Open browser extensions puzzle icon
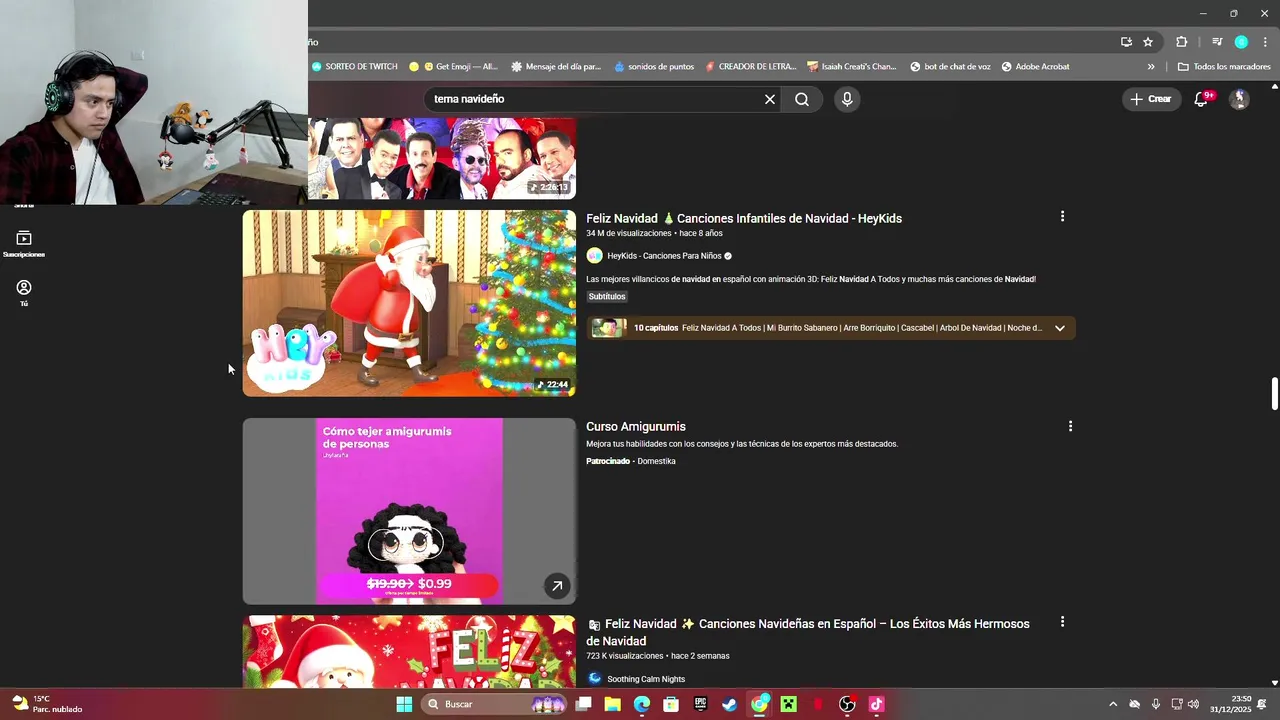The width and height of the screenshot is (1280, 720). pos(1182,42)
